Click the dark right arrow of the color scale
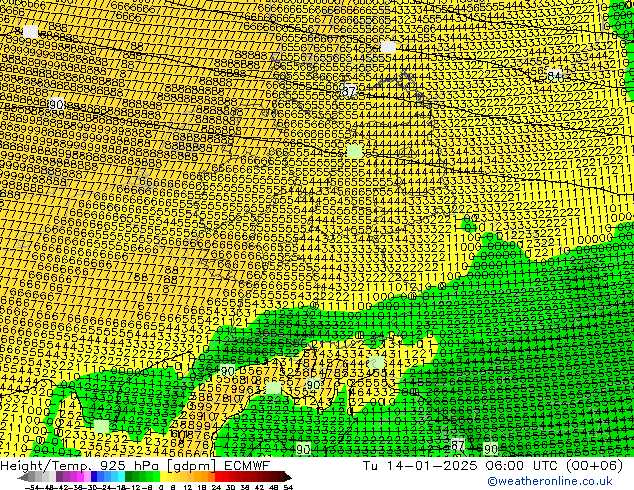Image resolution: width=634 pixels, height=490 pixels. pyautogui.click(x=288, y=477)
